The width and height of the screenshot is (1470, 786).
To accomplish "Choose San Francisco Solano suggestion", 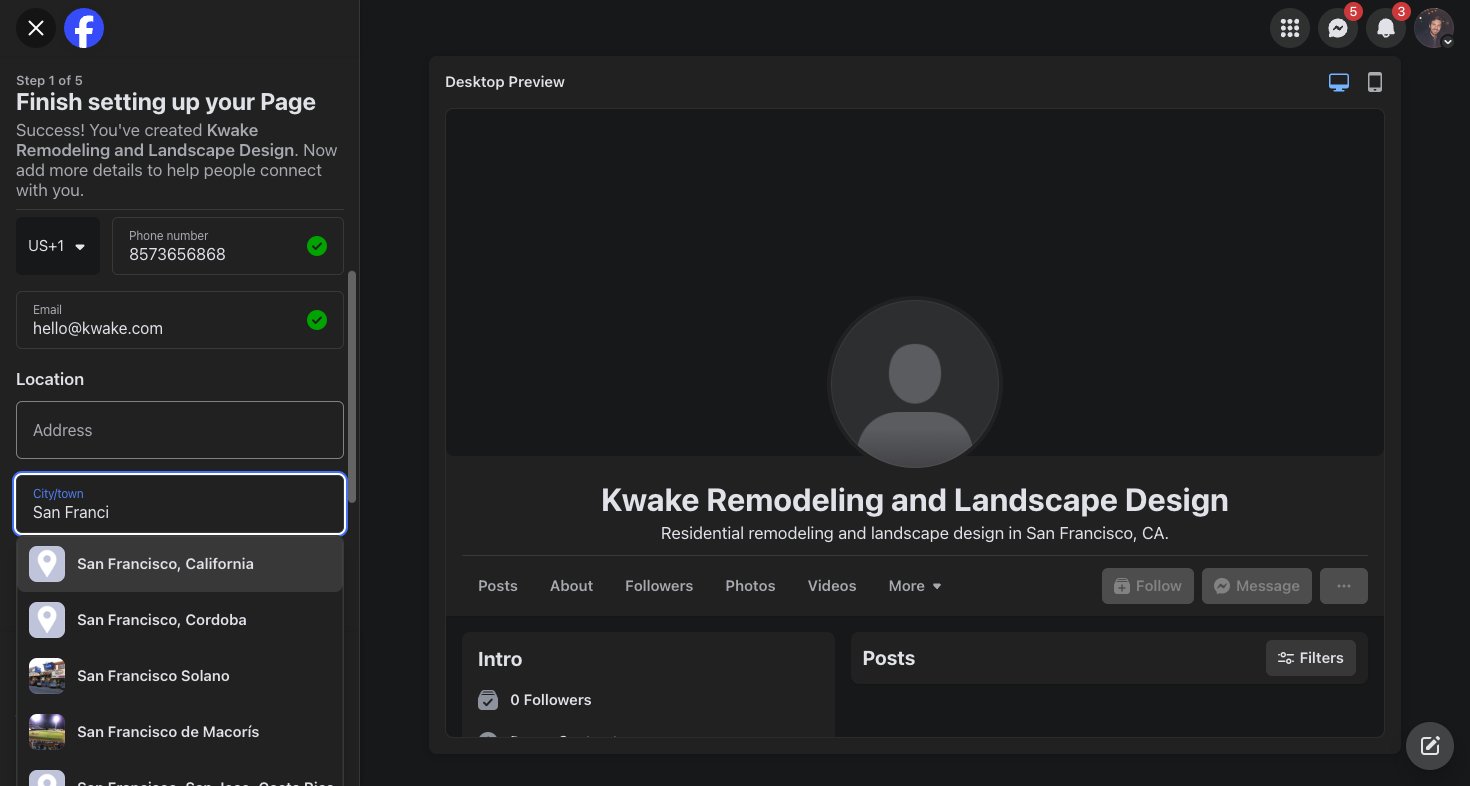I will tap(180, 676).
